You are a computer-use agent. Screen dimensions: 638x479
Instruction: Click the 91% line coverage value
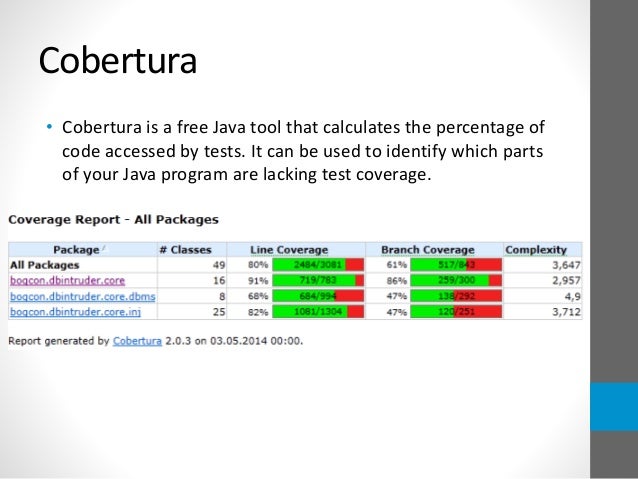258,281
